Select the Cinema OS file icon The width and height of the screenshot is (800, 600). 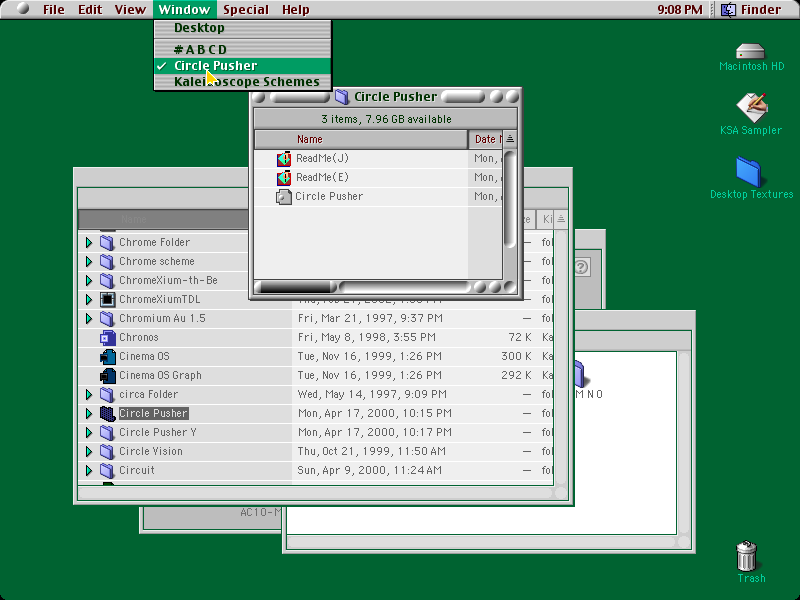pos(108,356)
